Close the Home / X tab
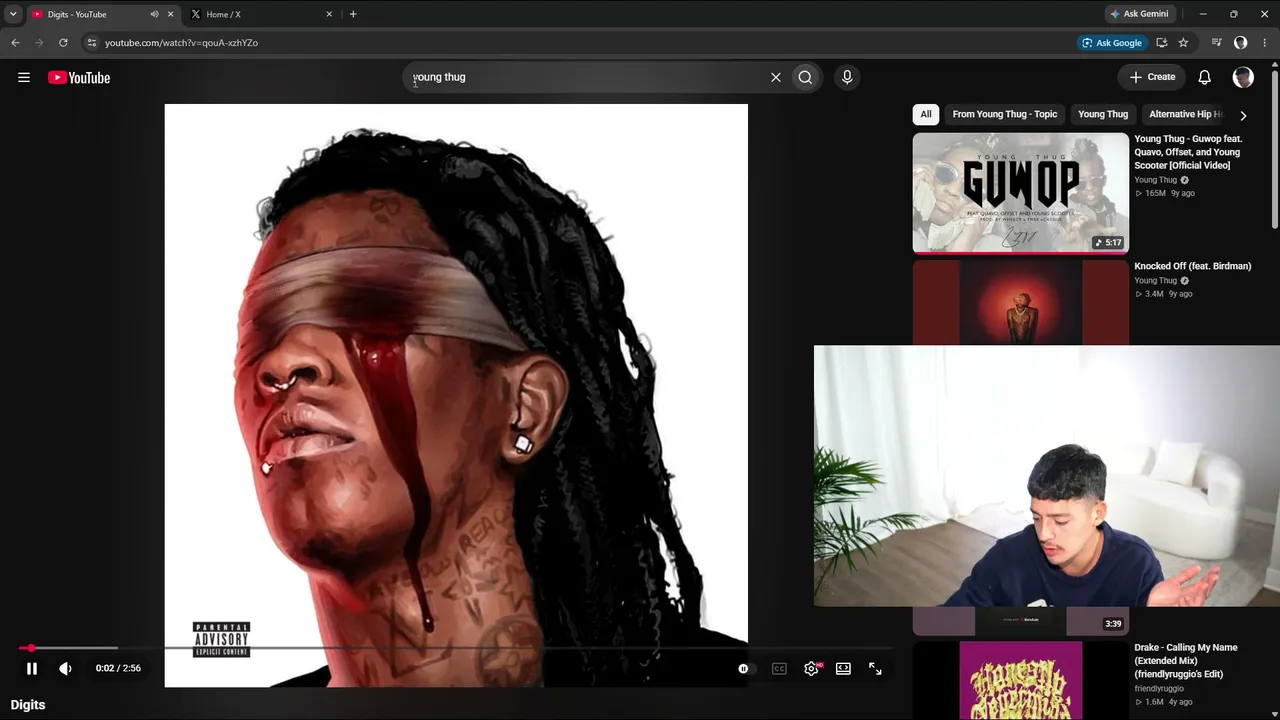Screen dimensions: 1280x720 pos(329,14)
